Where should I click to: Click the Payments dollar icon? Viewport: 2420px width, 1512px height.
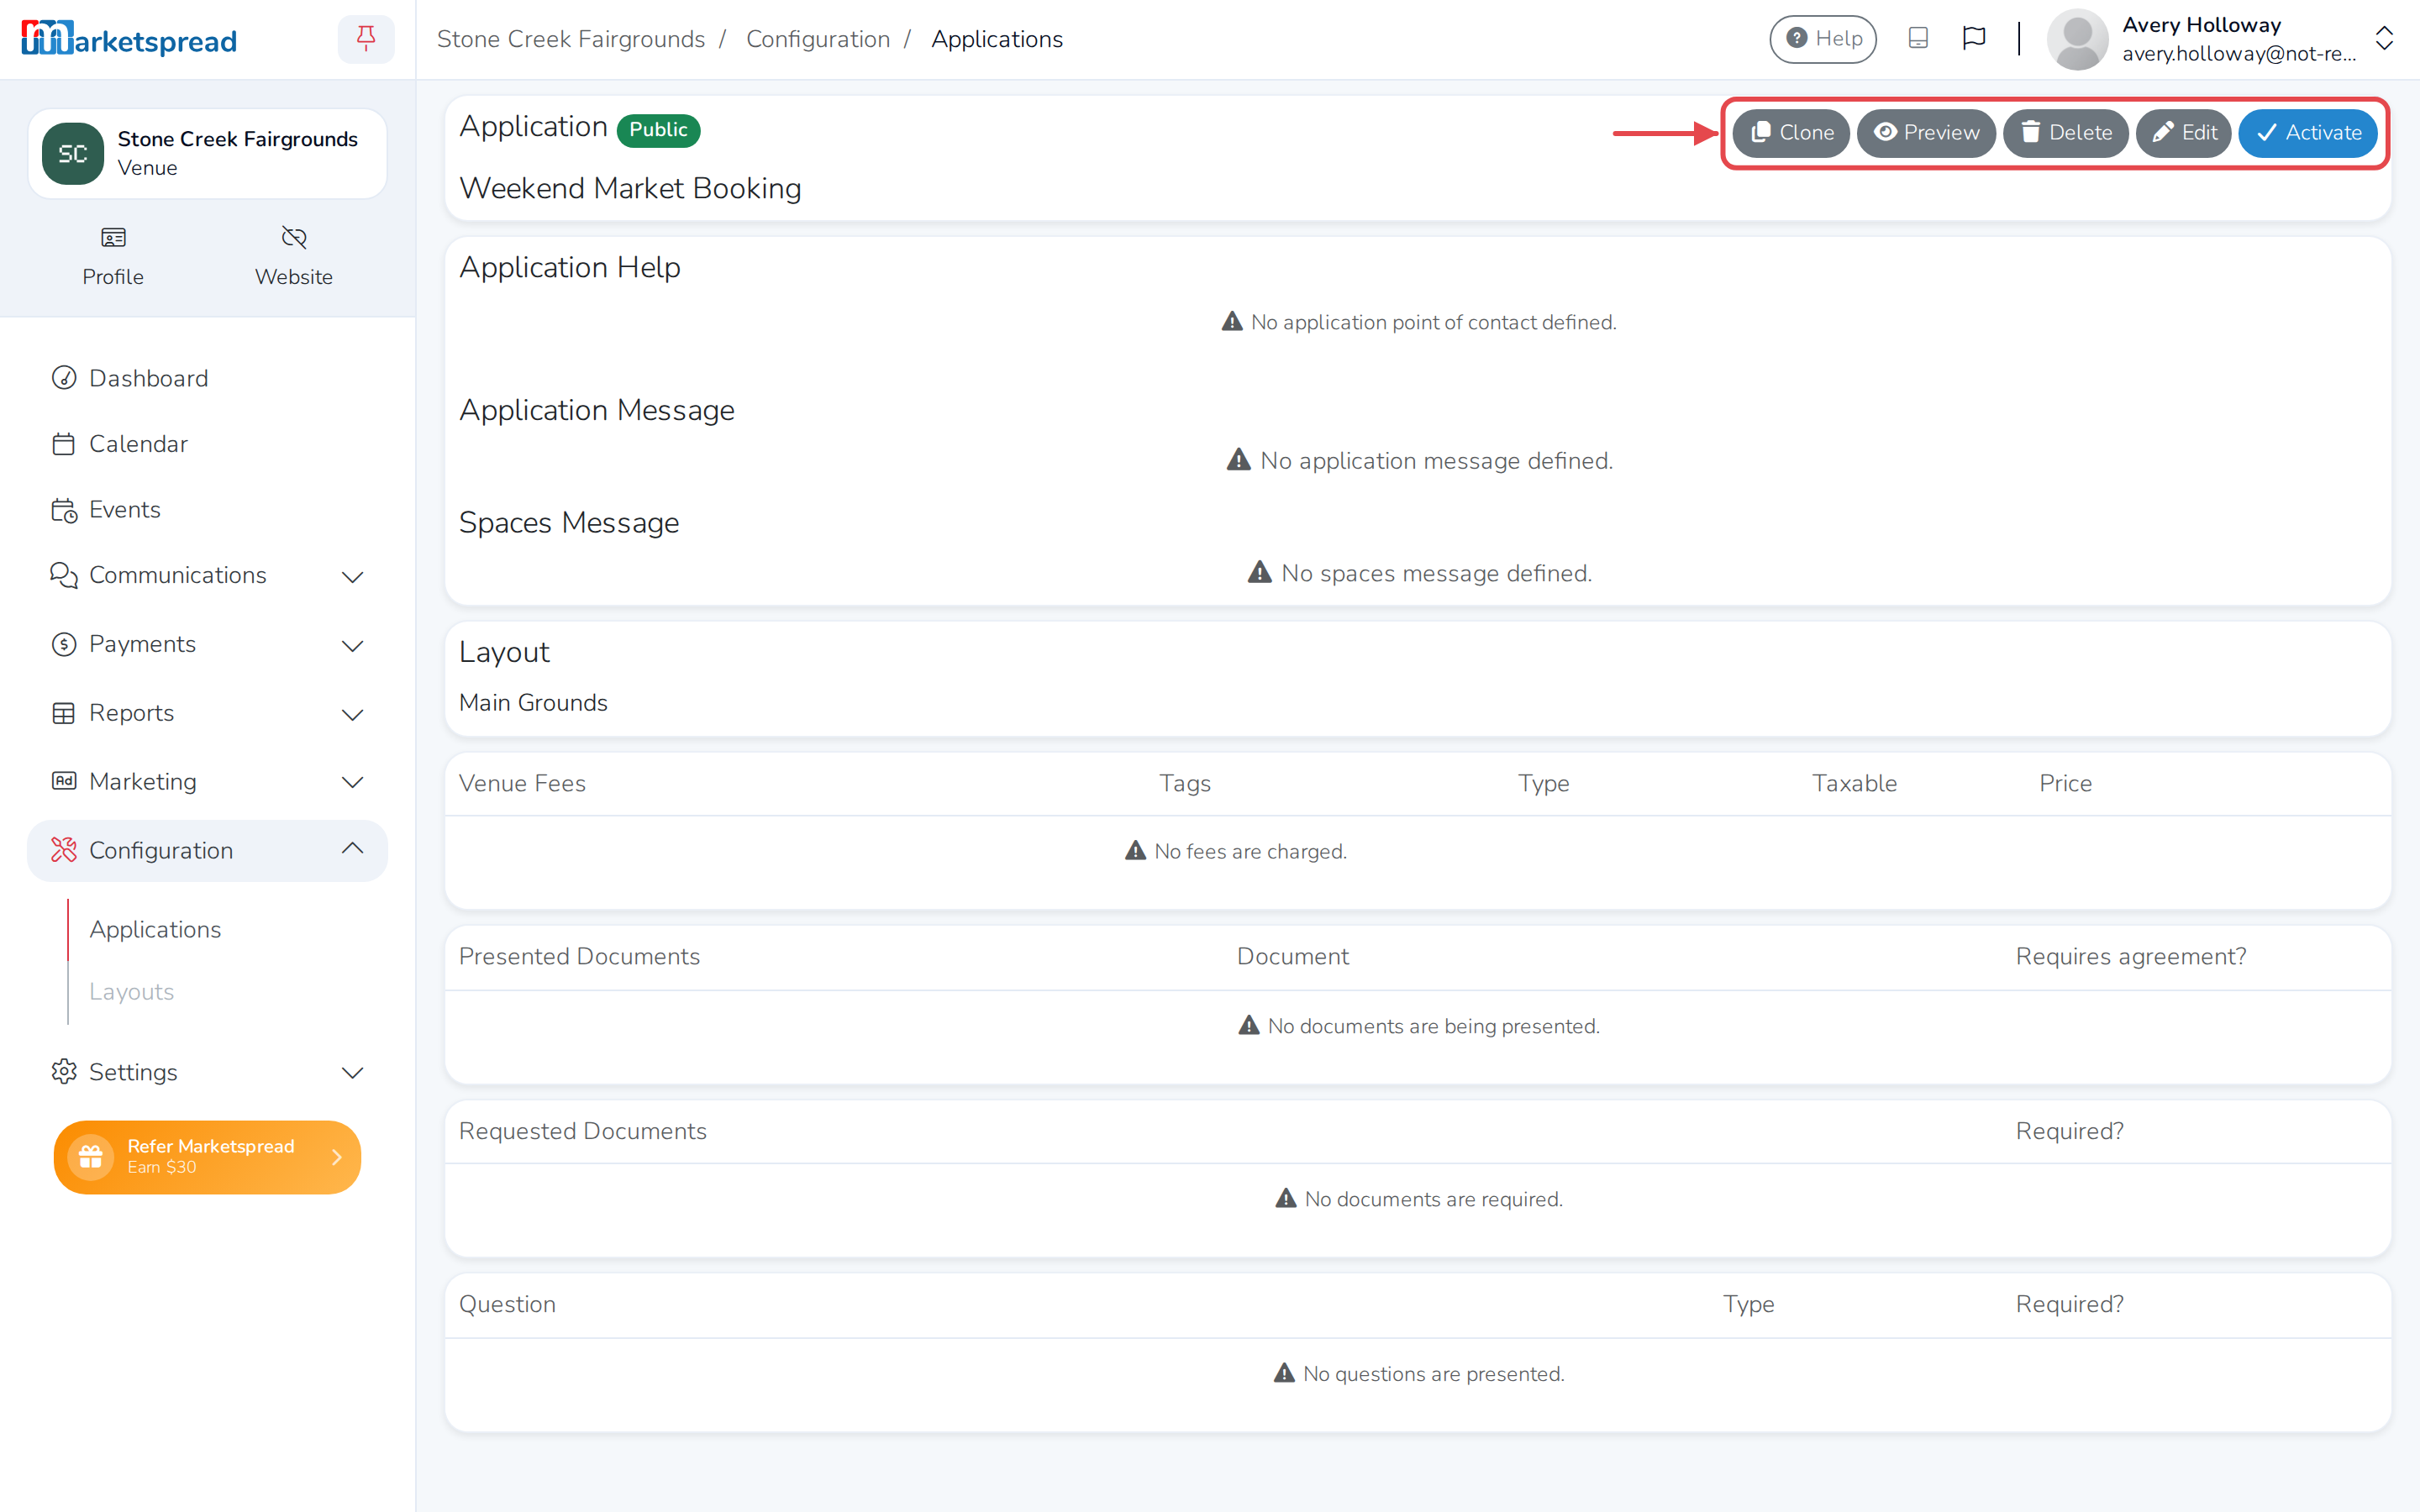(x=64, y=644)
